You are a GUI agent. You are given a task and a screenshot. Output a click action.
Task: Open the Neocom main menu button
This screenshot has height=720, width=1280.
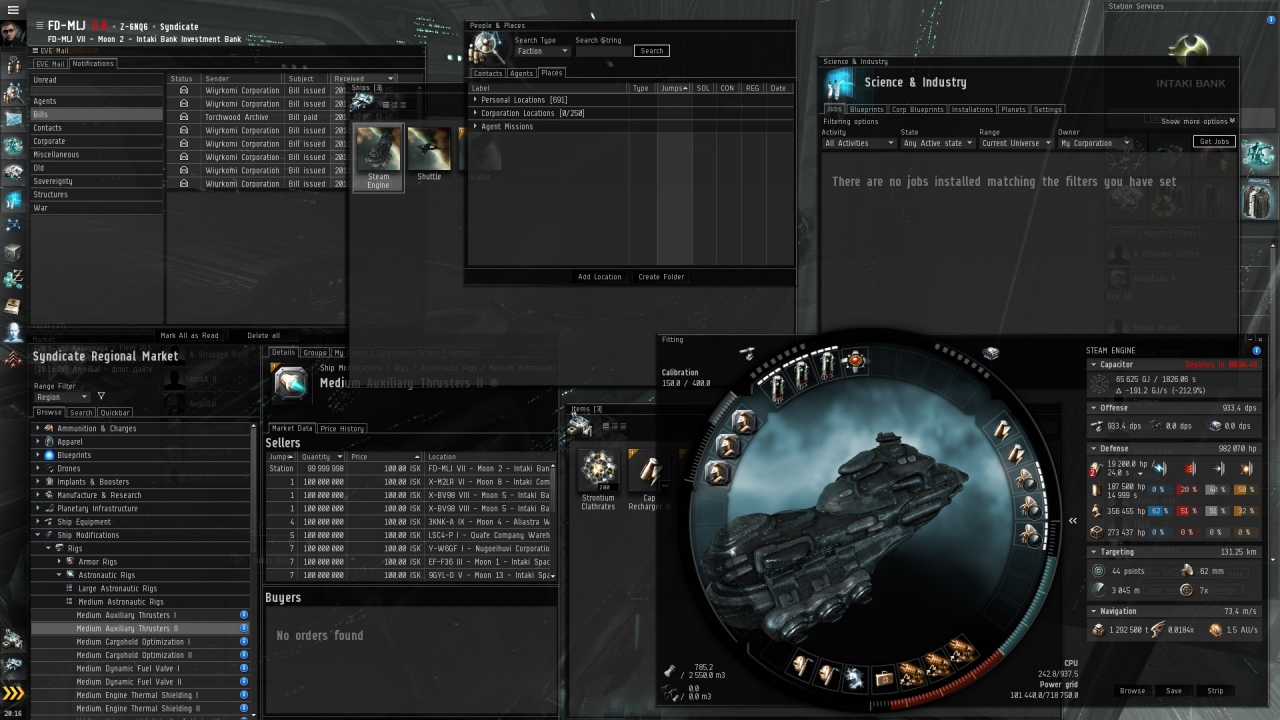(13, 9)
